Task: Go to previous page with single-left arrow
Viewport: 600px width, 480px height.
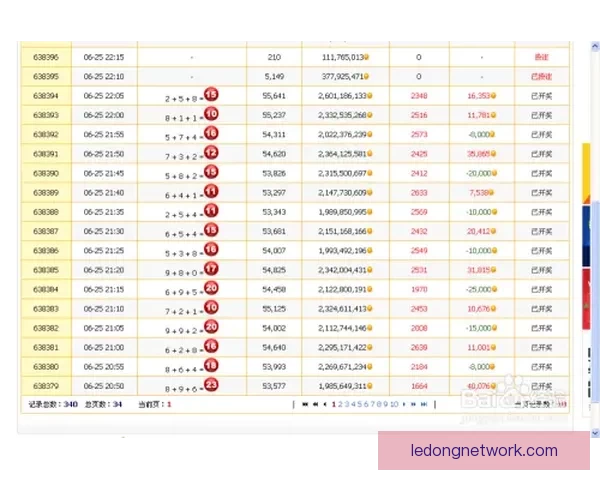Action: [x=325, y=404]
